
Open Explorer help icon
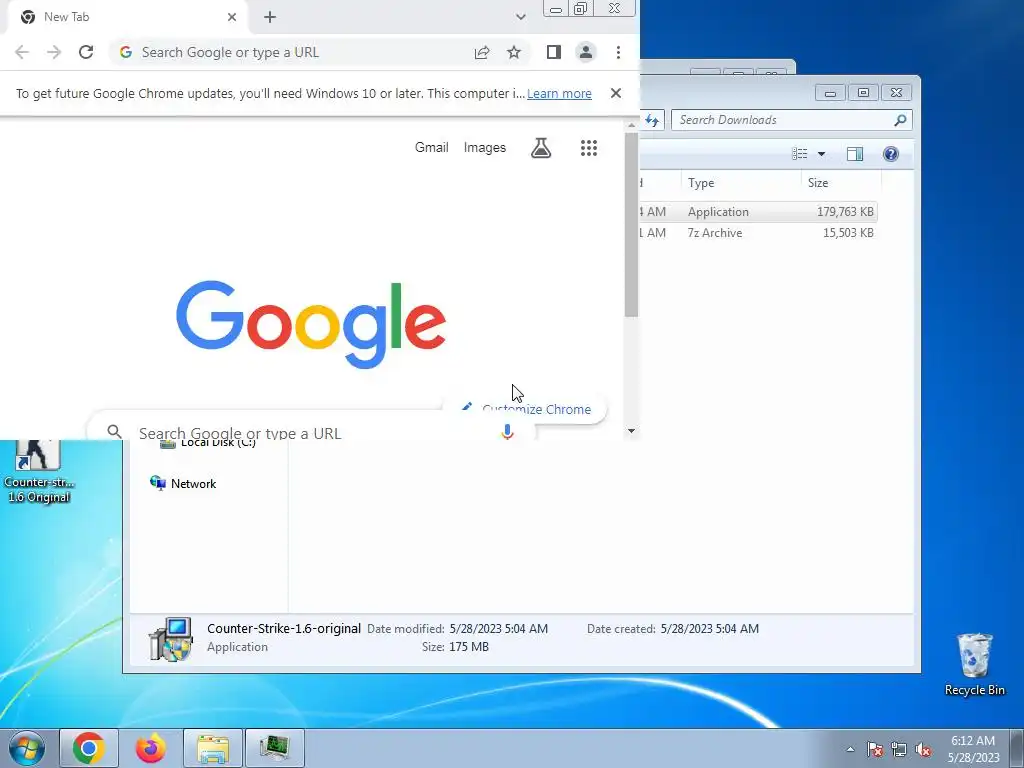click(891, 153)
